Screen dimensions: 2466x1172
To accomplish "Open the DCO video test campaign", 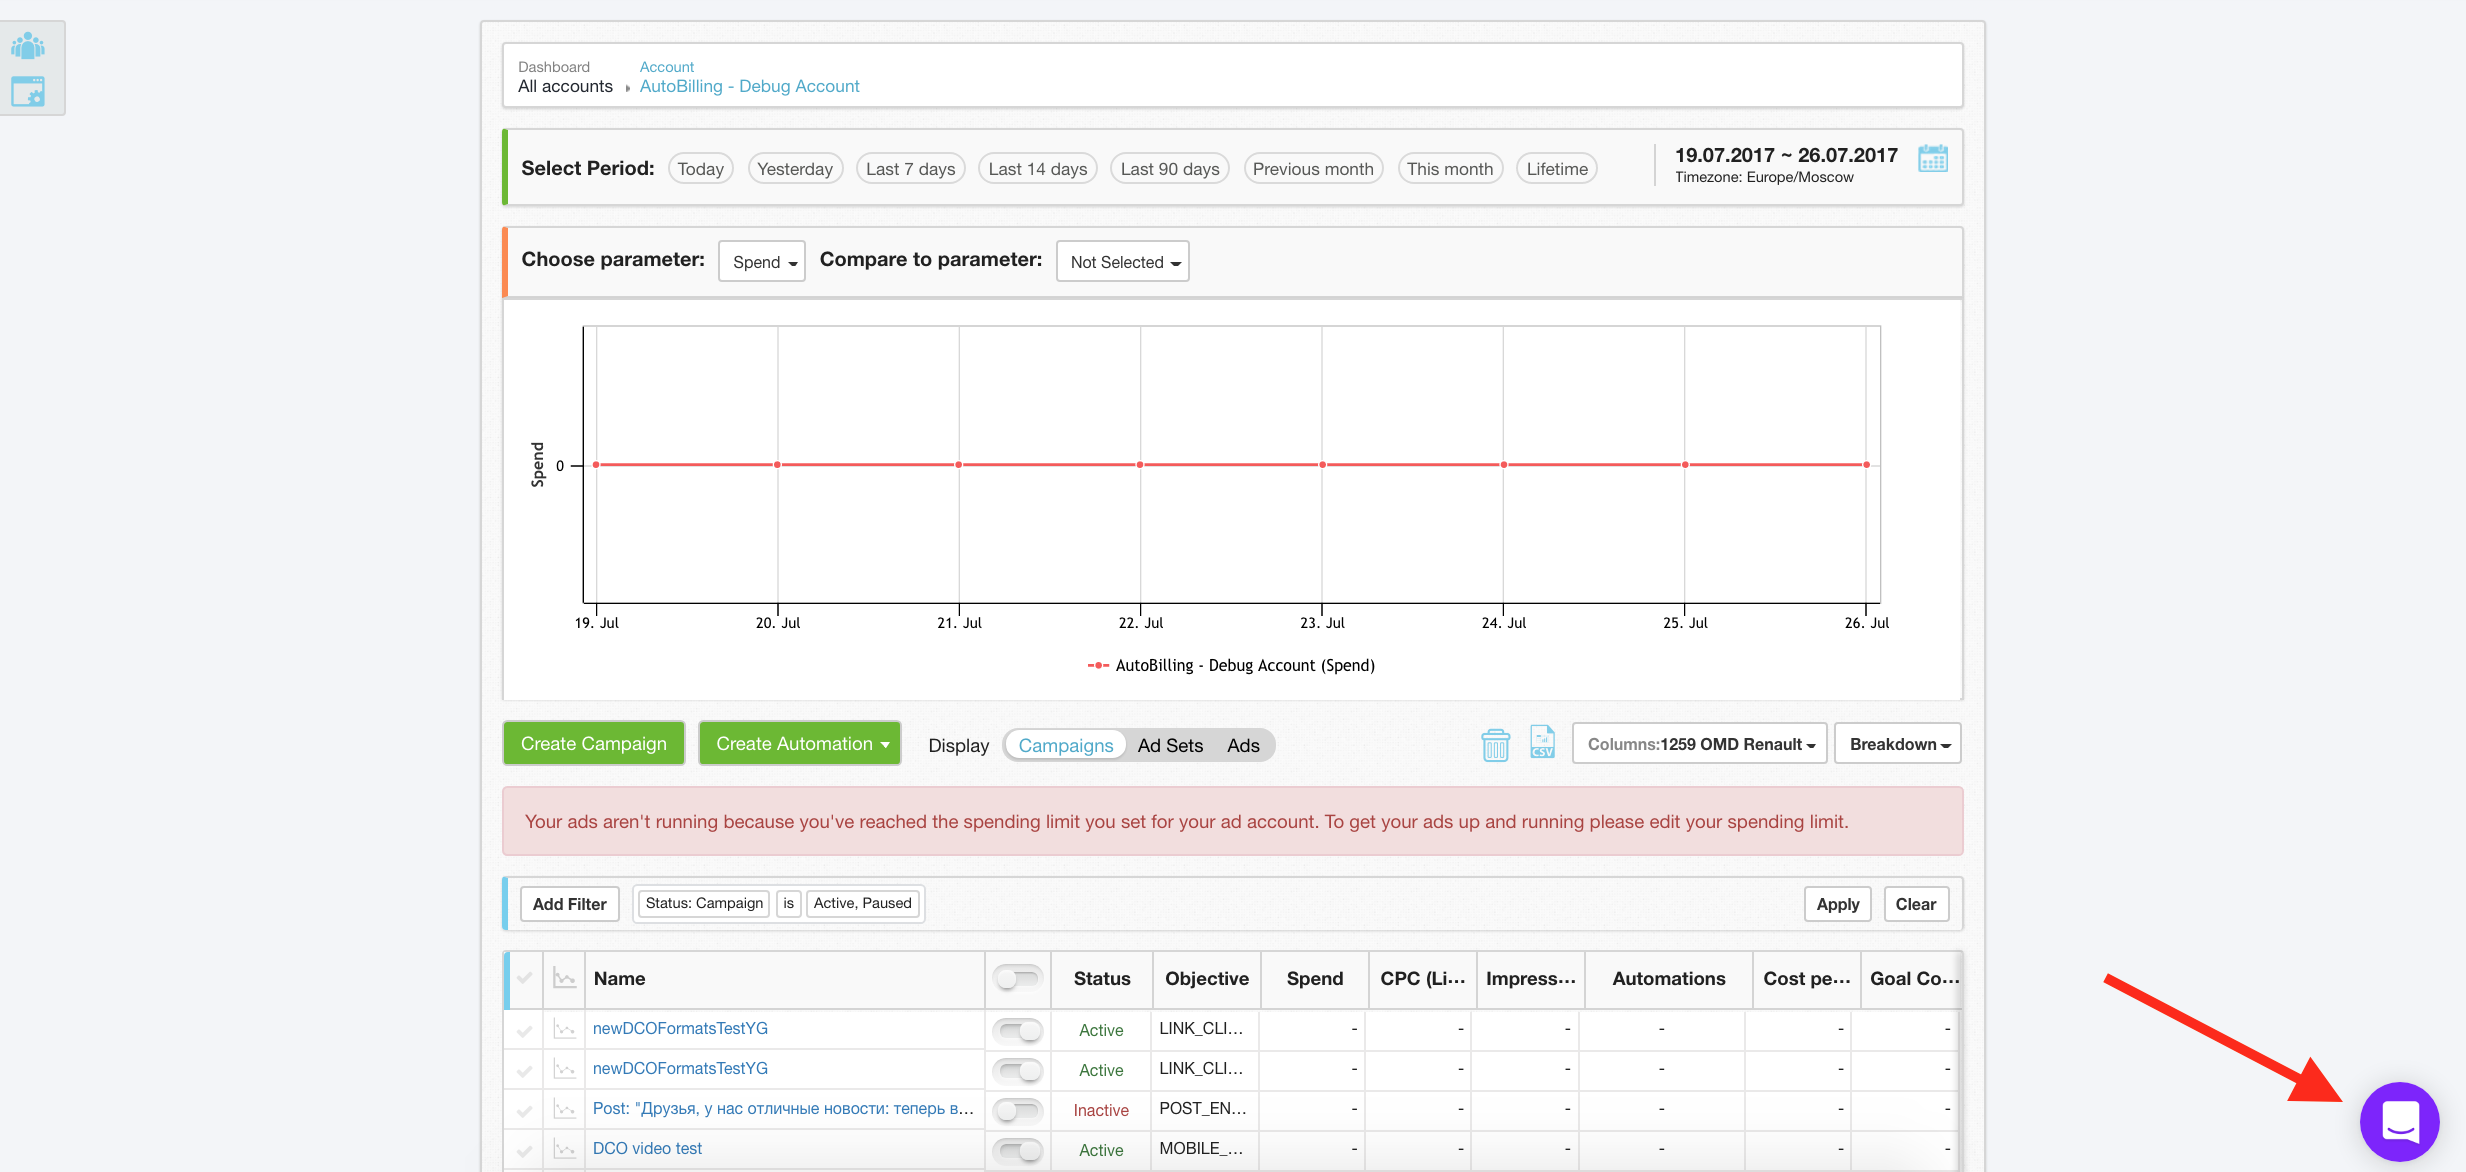I will pyautogui.click(x=647, y=1148).
